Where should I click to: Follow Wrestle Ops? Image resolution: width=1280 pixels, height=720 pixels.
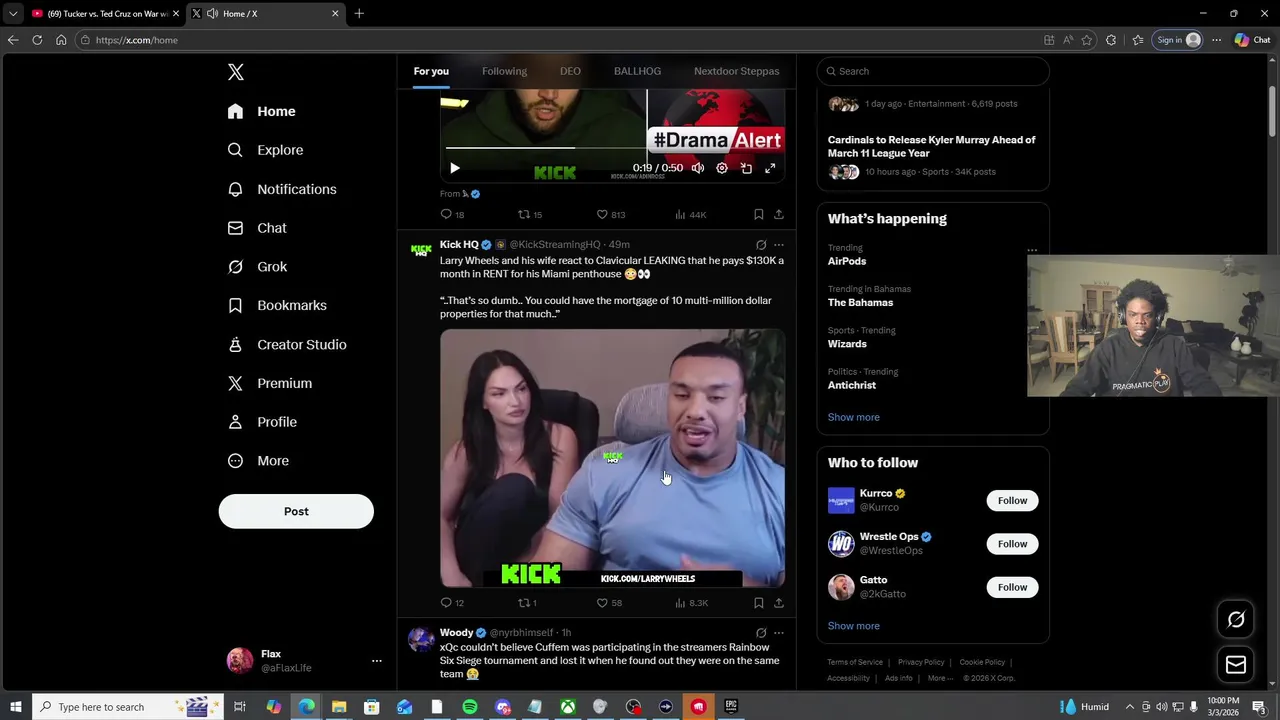(1012, 544)
